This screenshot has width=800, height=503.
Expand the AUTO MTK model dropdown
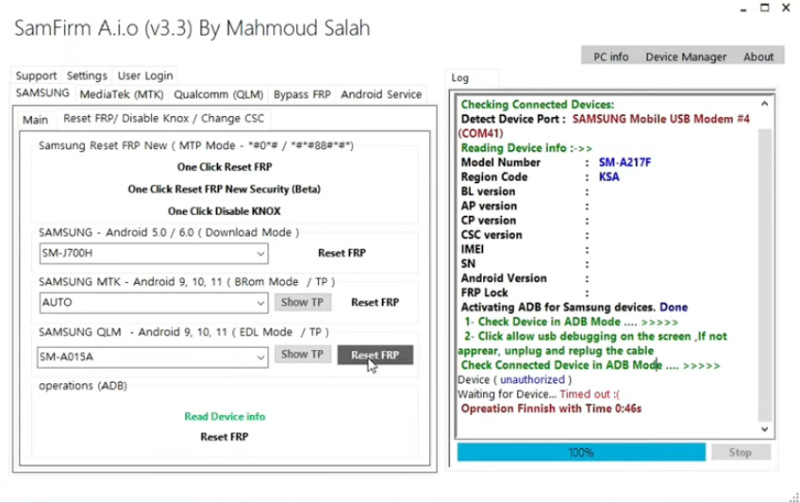pos(259,302)
